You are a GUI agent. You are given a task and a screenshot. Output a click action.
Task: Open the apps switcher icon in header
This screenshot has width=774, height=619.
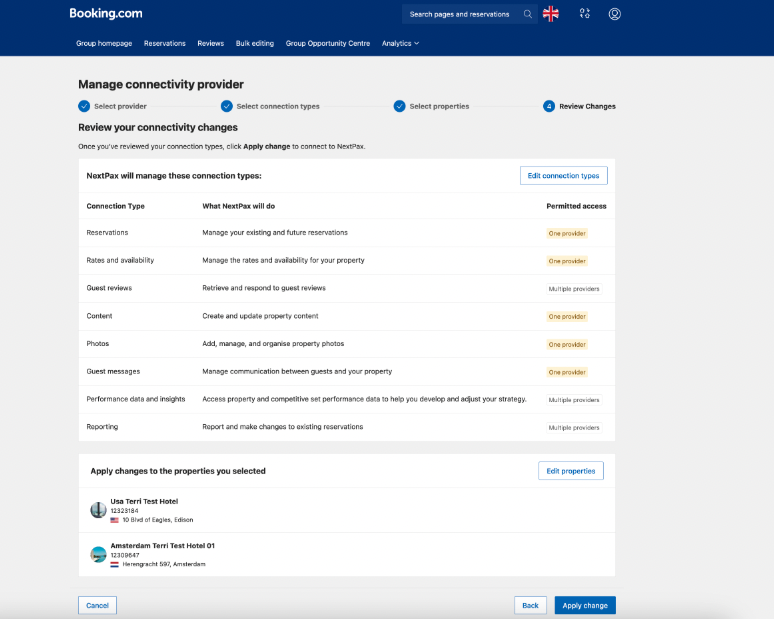585,14
